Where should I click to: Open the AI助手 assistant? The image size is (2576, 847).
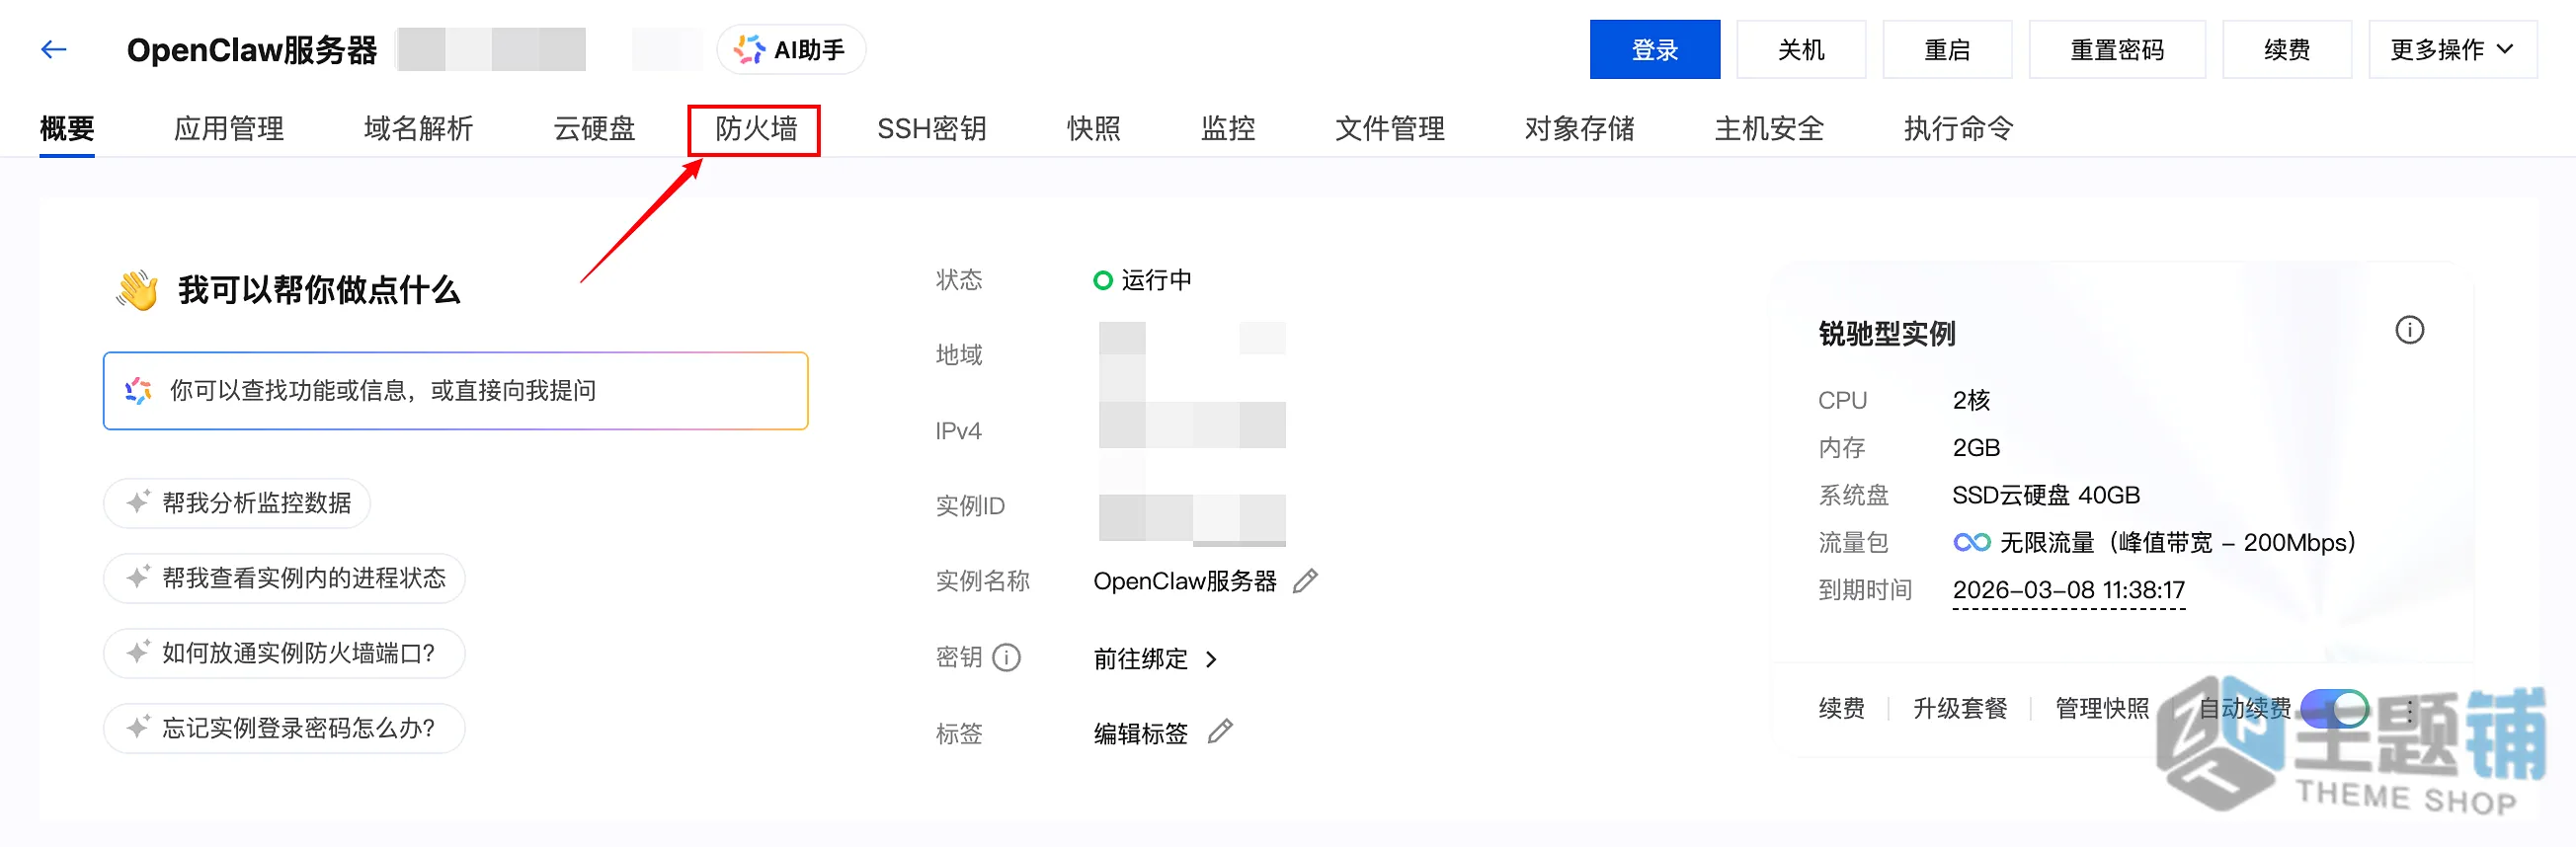coord(790,49)
